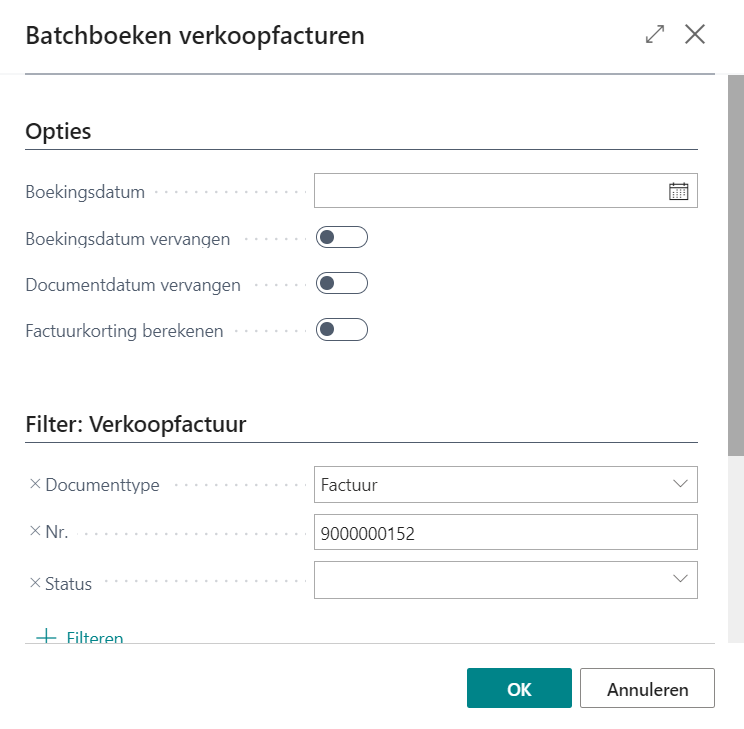Image resolution: width=744 pixels, height=729 pixels.
Task: Confirm with the OK button
Action: [x=519, y=689]
